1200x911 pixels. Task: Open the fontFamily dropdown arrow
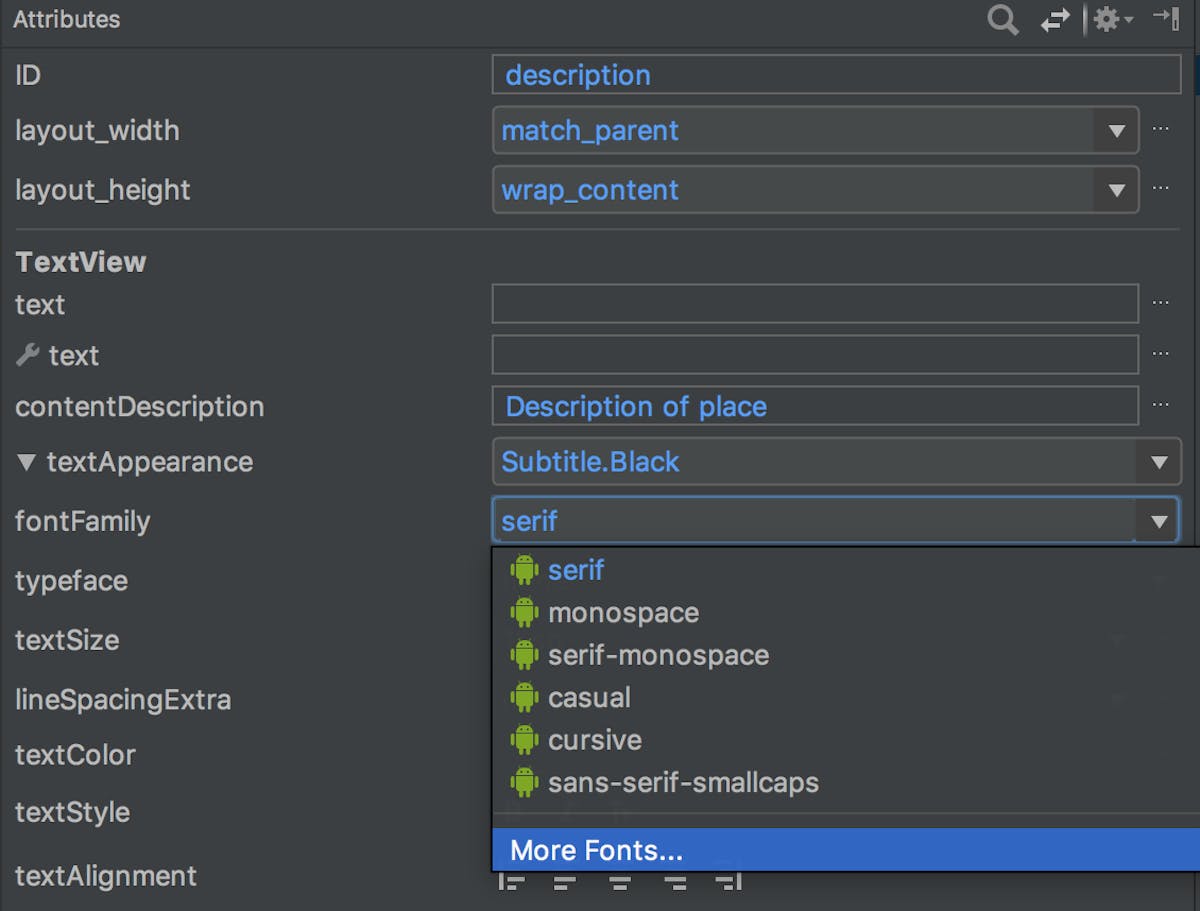(1158, 520)
